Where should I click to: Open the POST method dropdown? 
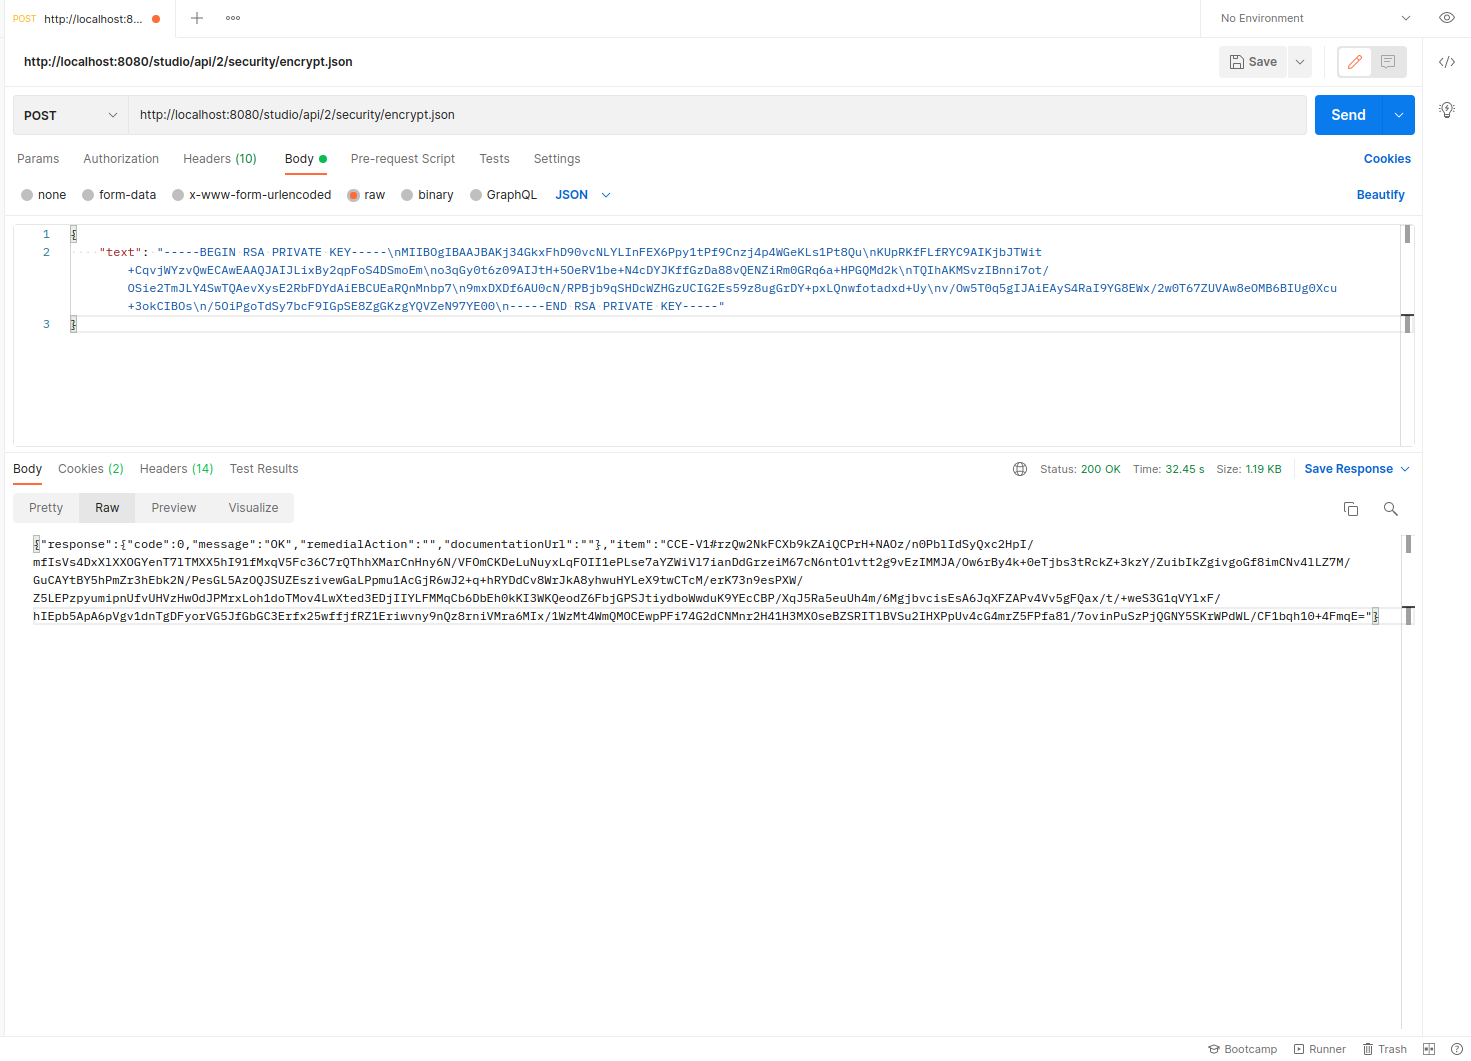(x=69, y=114)
